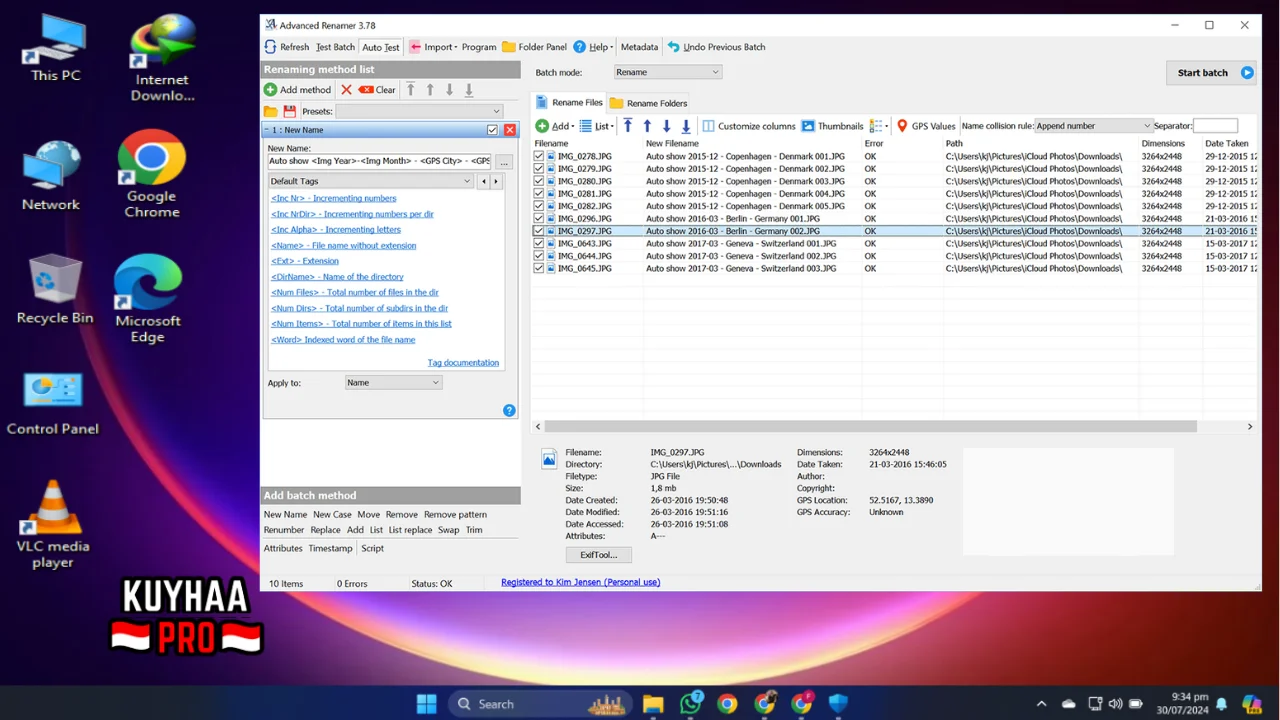Uncheck the IMG_0645.JPG checkbox
Viewport: 1280px width, 720px height.
pyautogui.click(x=539, y=268)
